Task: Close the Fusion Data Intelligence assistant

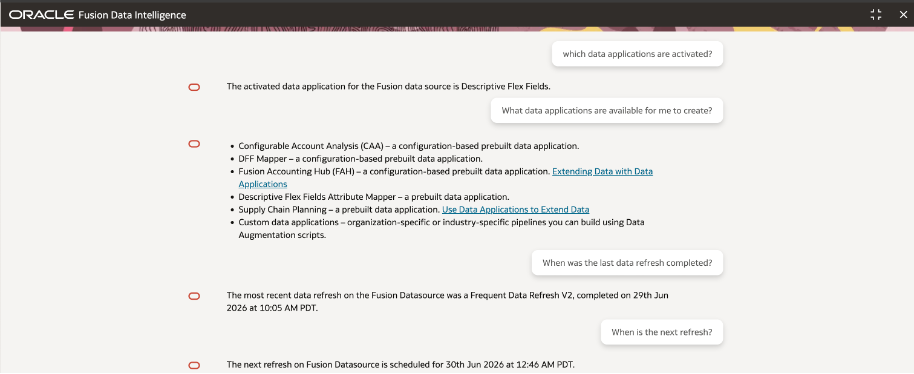Action: coord(903,15)
